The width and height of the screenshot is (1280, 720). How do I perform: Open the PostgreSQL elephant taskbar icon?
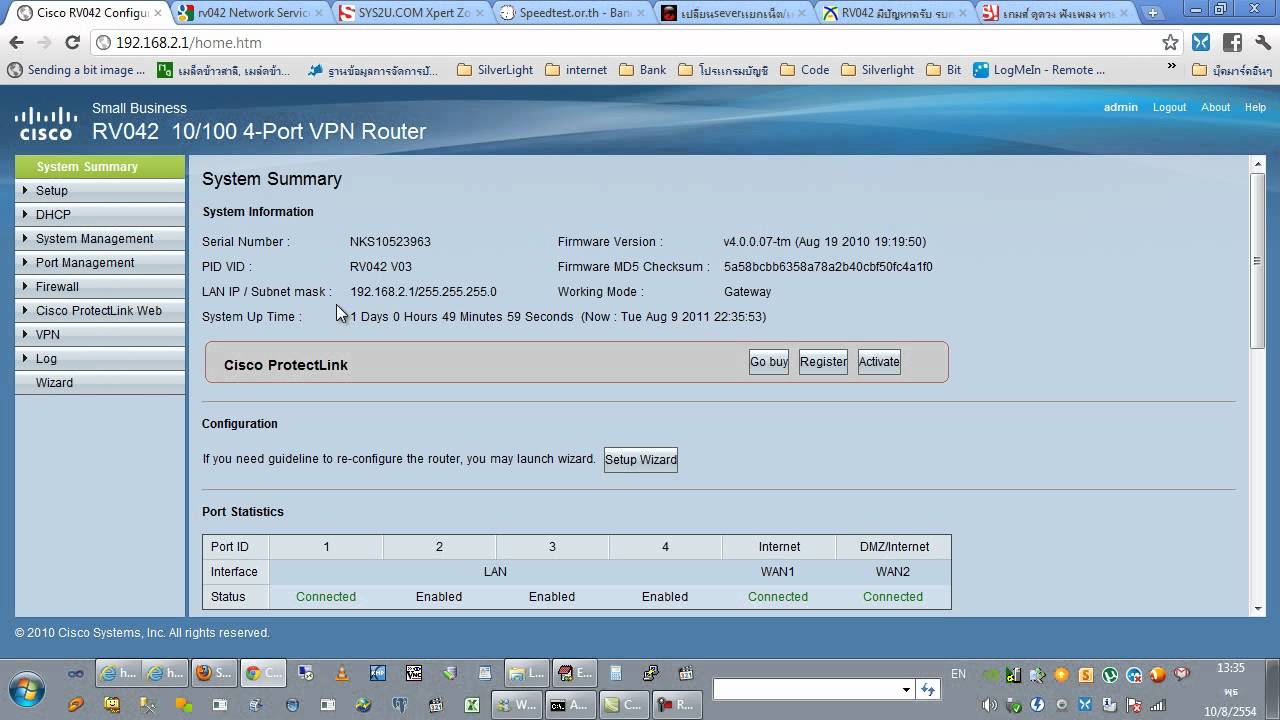(x=400, y=705)
